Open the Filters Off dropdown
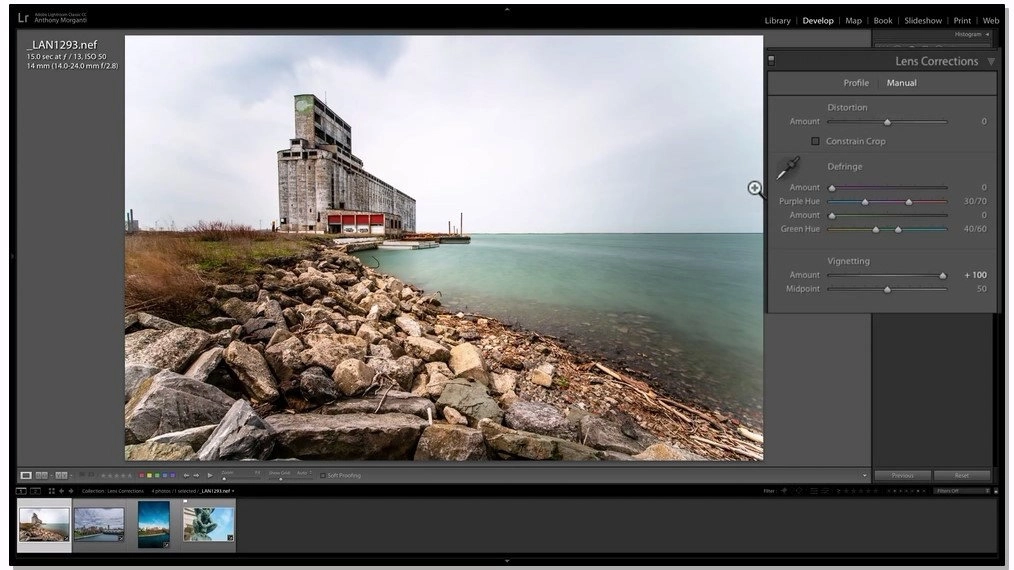 [x=960, y=491]
